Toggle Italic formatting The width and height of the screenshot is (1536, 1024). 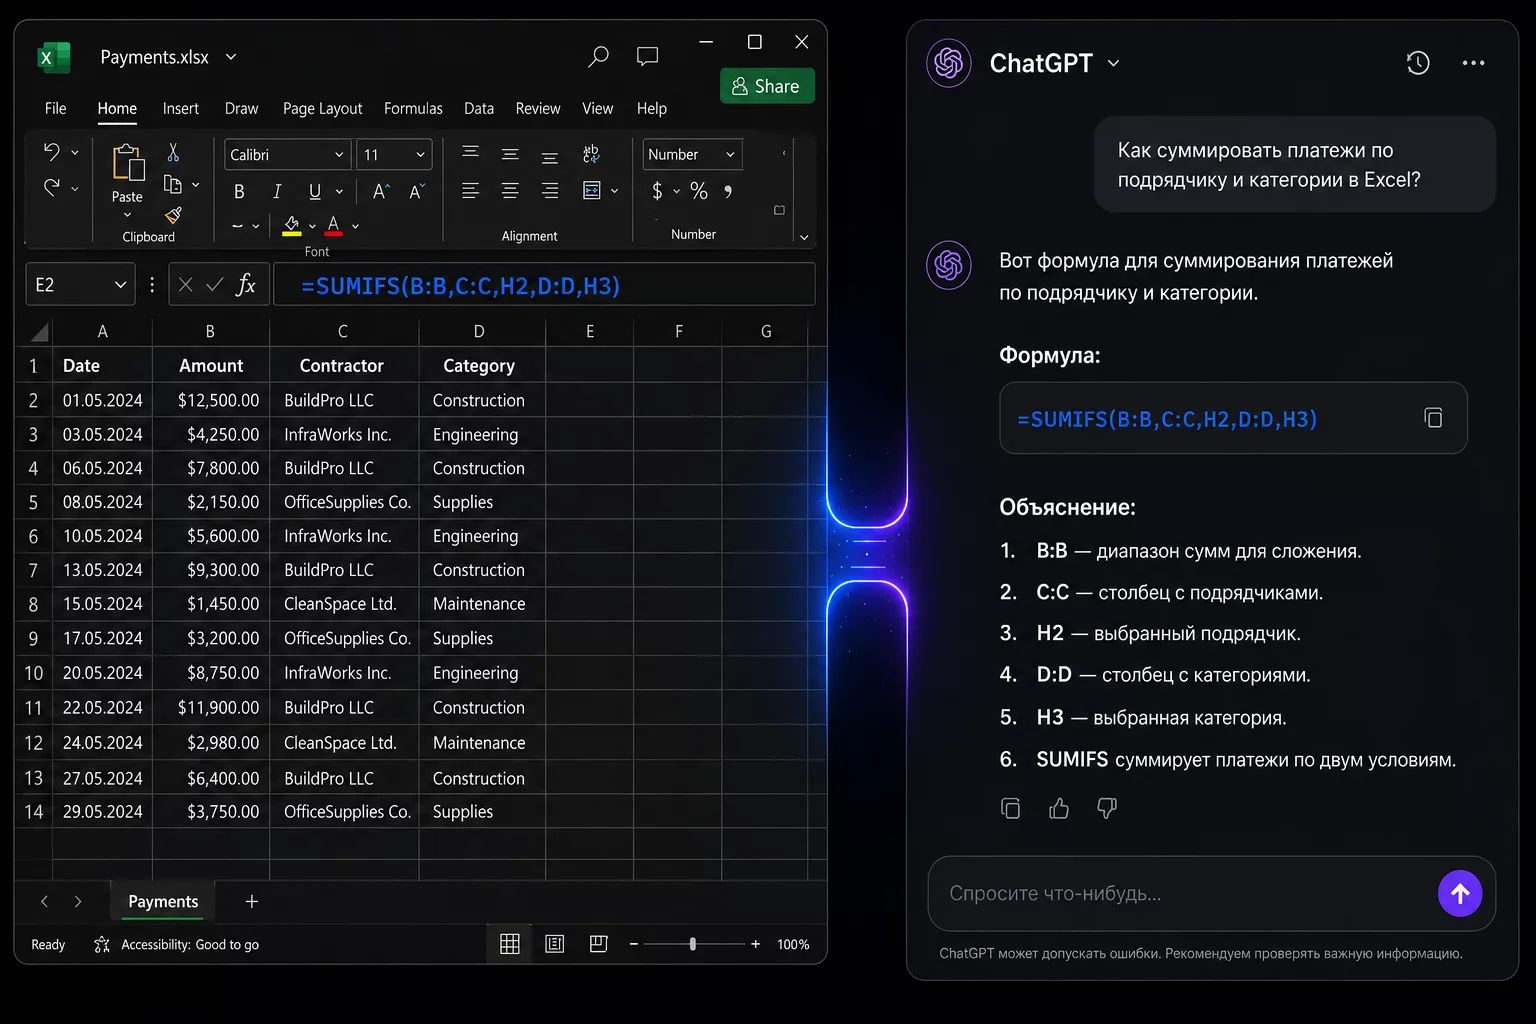click(x=277, y=191)
